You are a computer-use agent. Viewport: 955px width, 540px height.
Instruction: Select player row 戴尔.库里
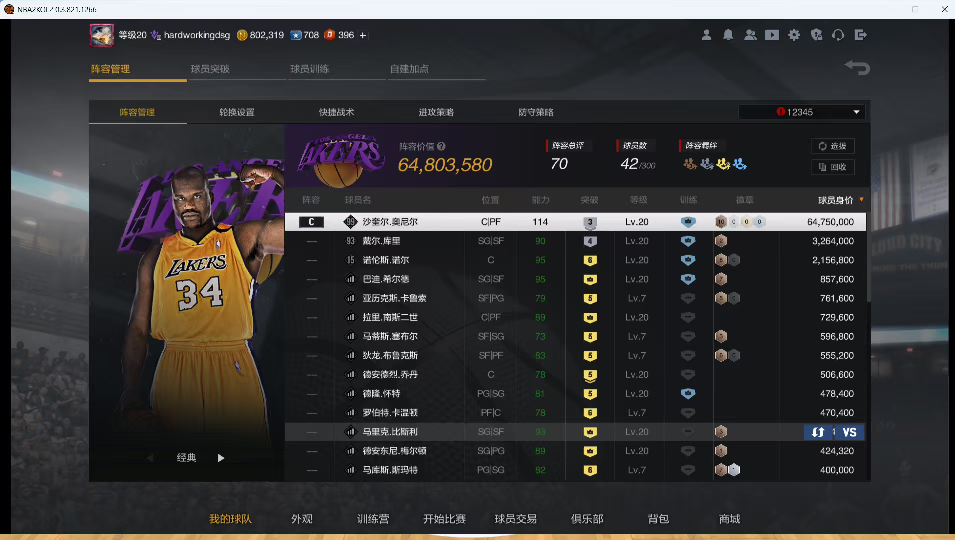click(575, 241)
